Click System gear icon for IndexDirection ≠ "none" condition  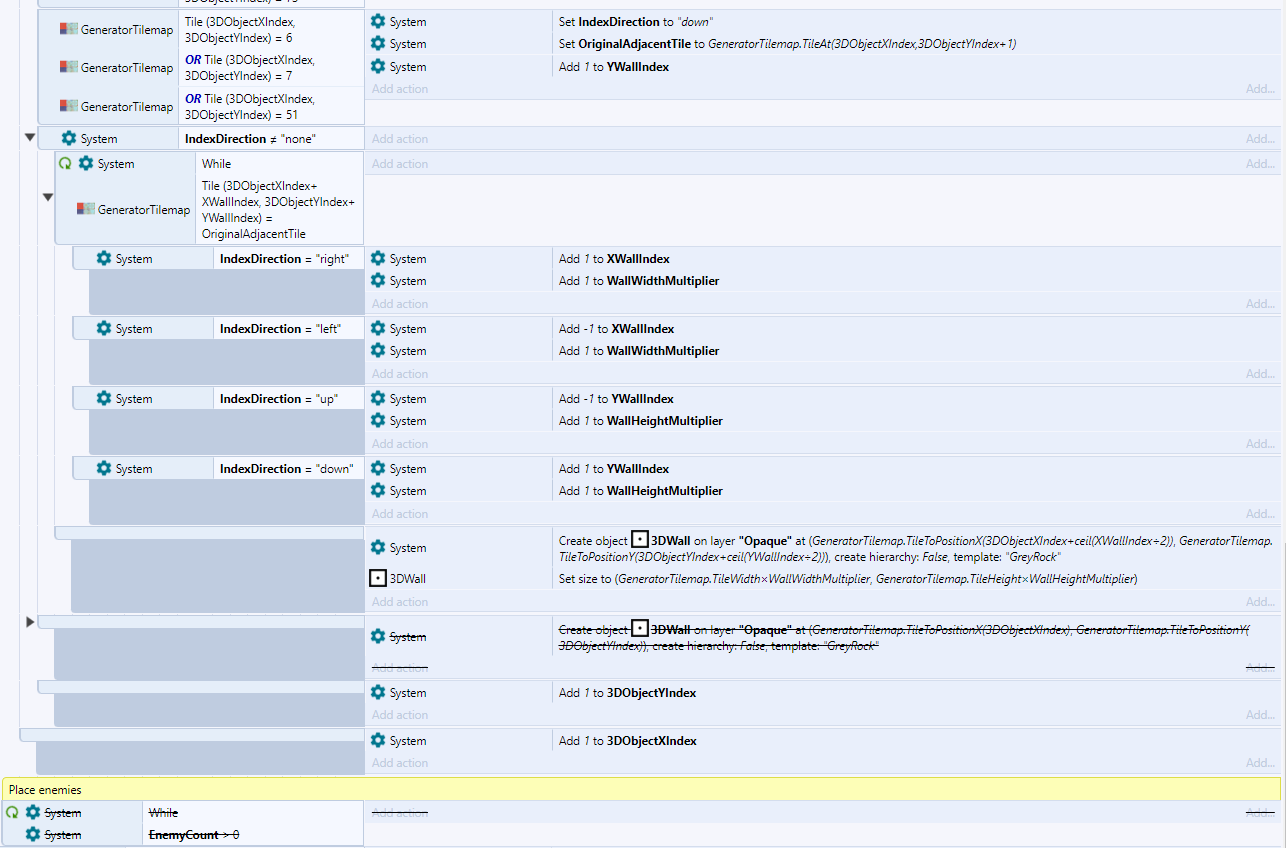click(x=69, y=138)
